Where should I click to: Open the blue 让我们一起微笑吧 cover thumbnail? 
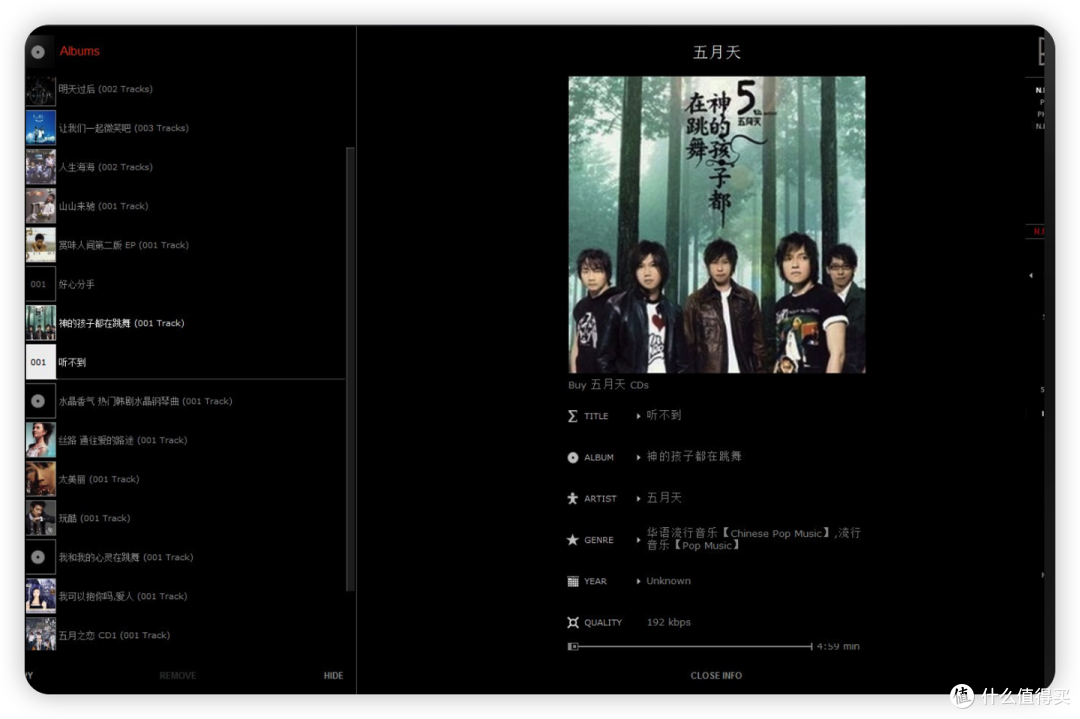click(x=41, y=128)
